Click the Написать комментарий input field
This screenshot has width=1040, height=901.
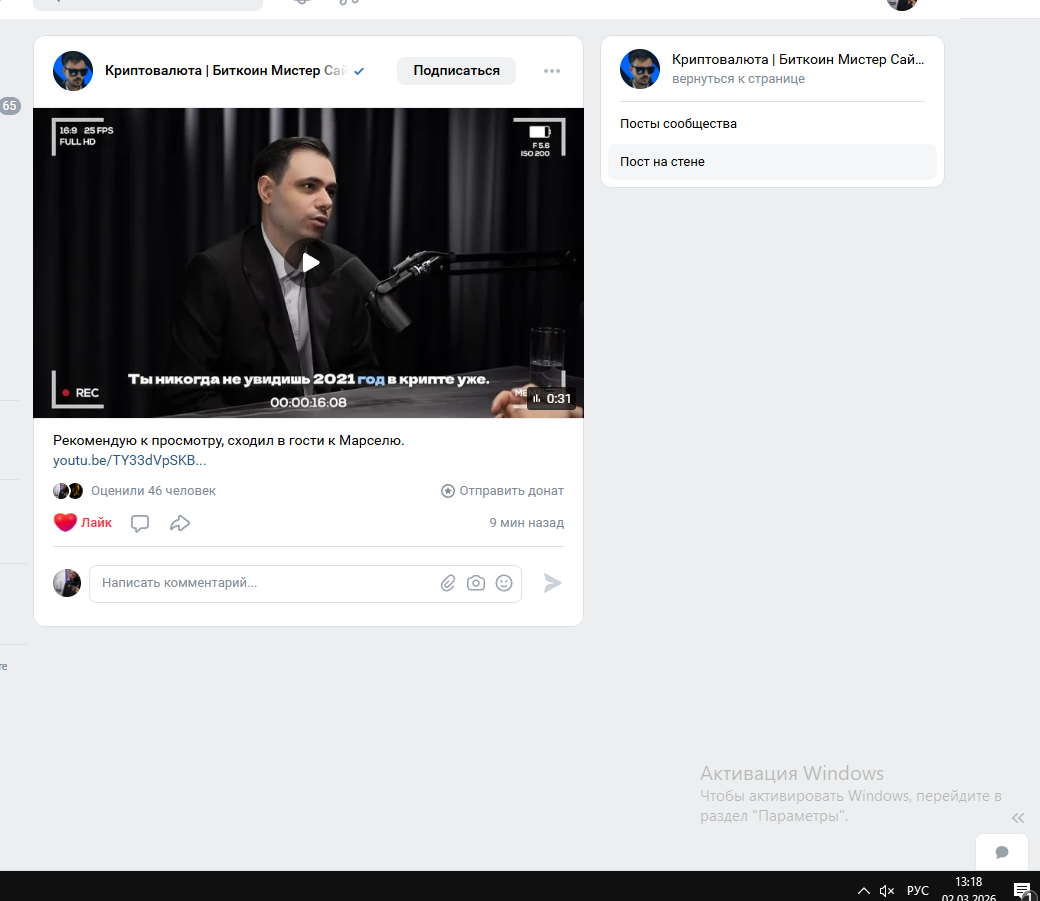pyautogui.click(x=260, y=583)
